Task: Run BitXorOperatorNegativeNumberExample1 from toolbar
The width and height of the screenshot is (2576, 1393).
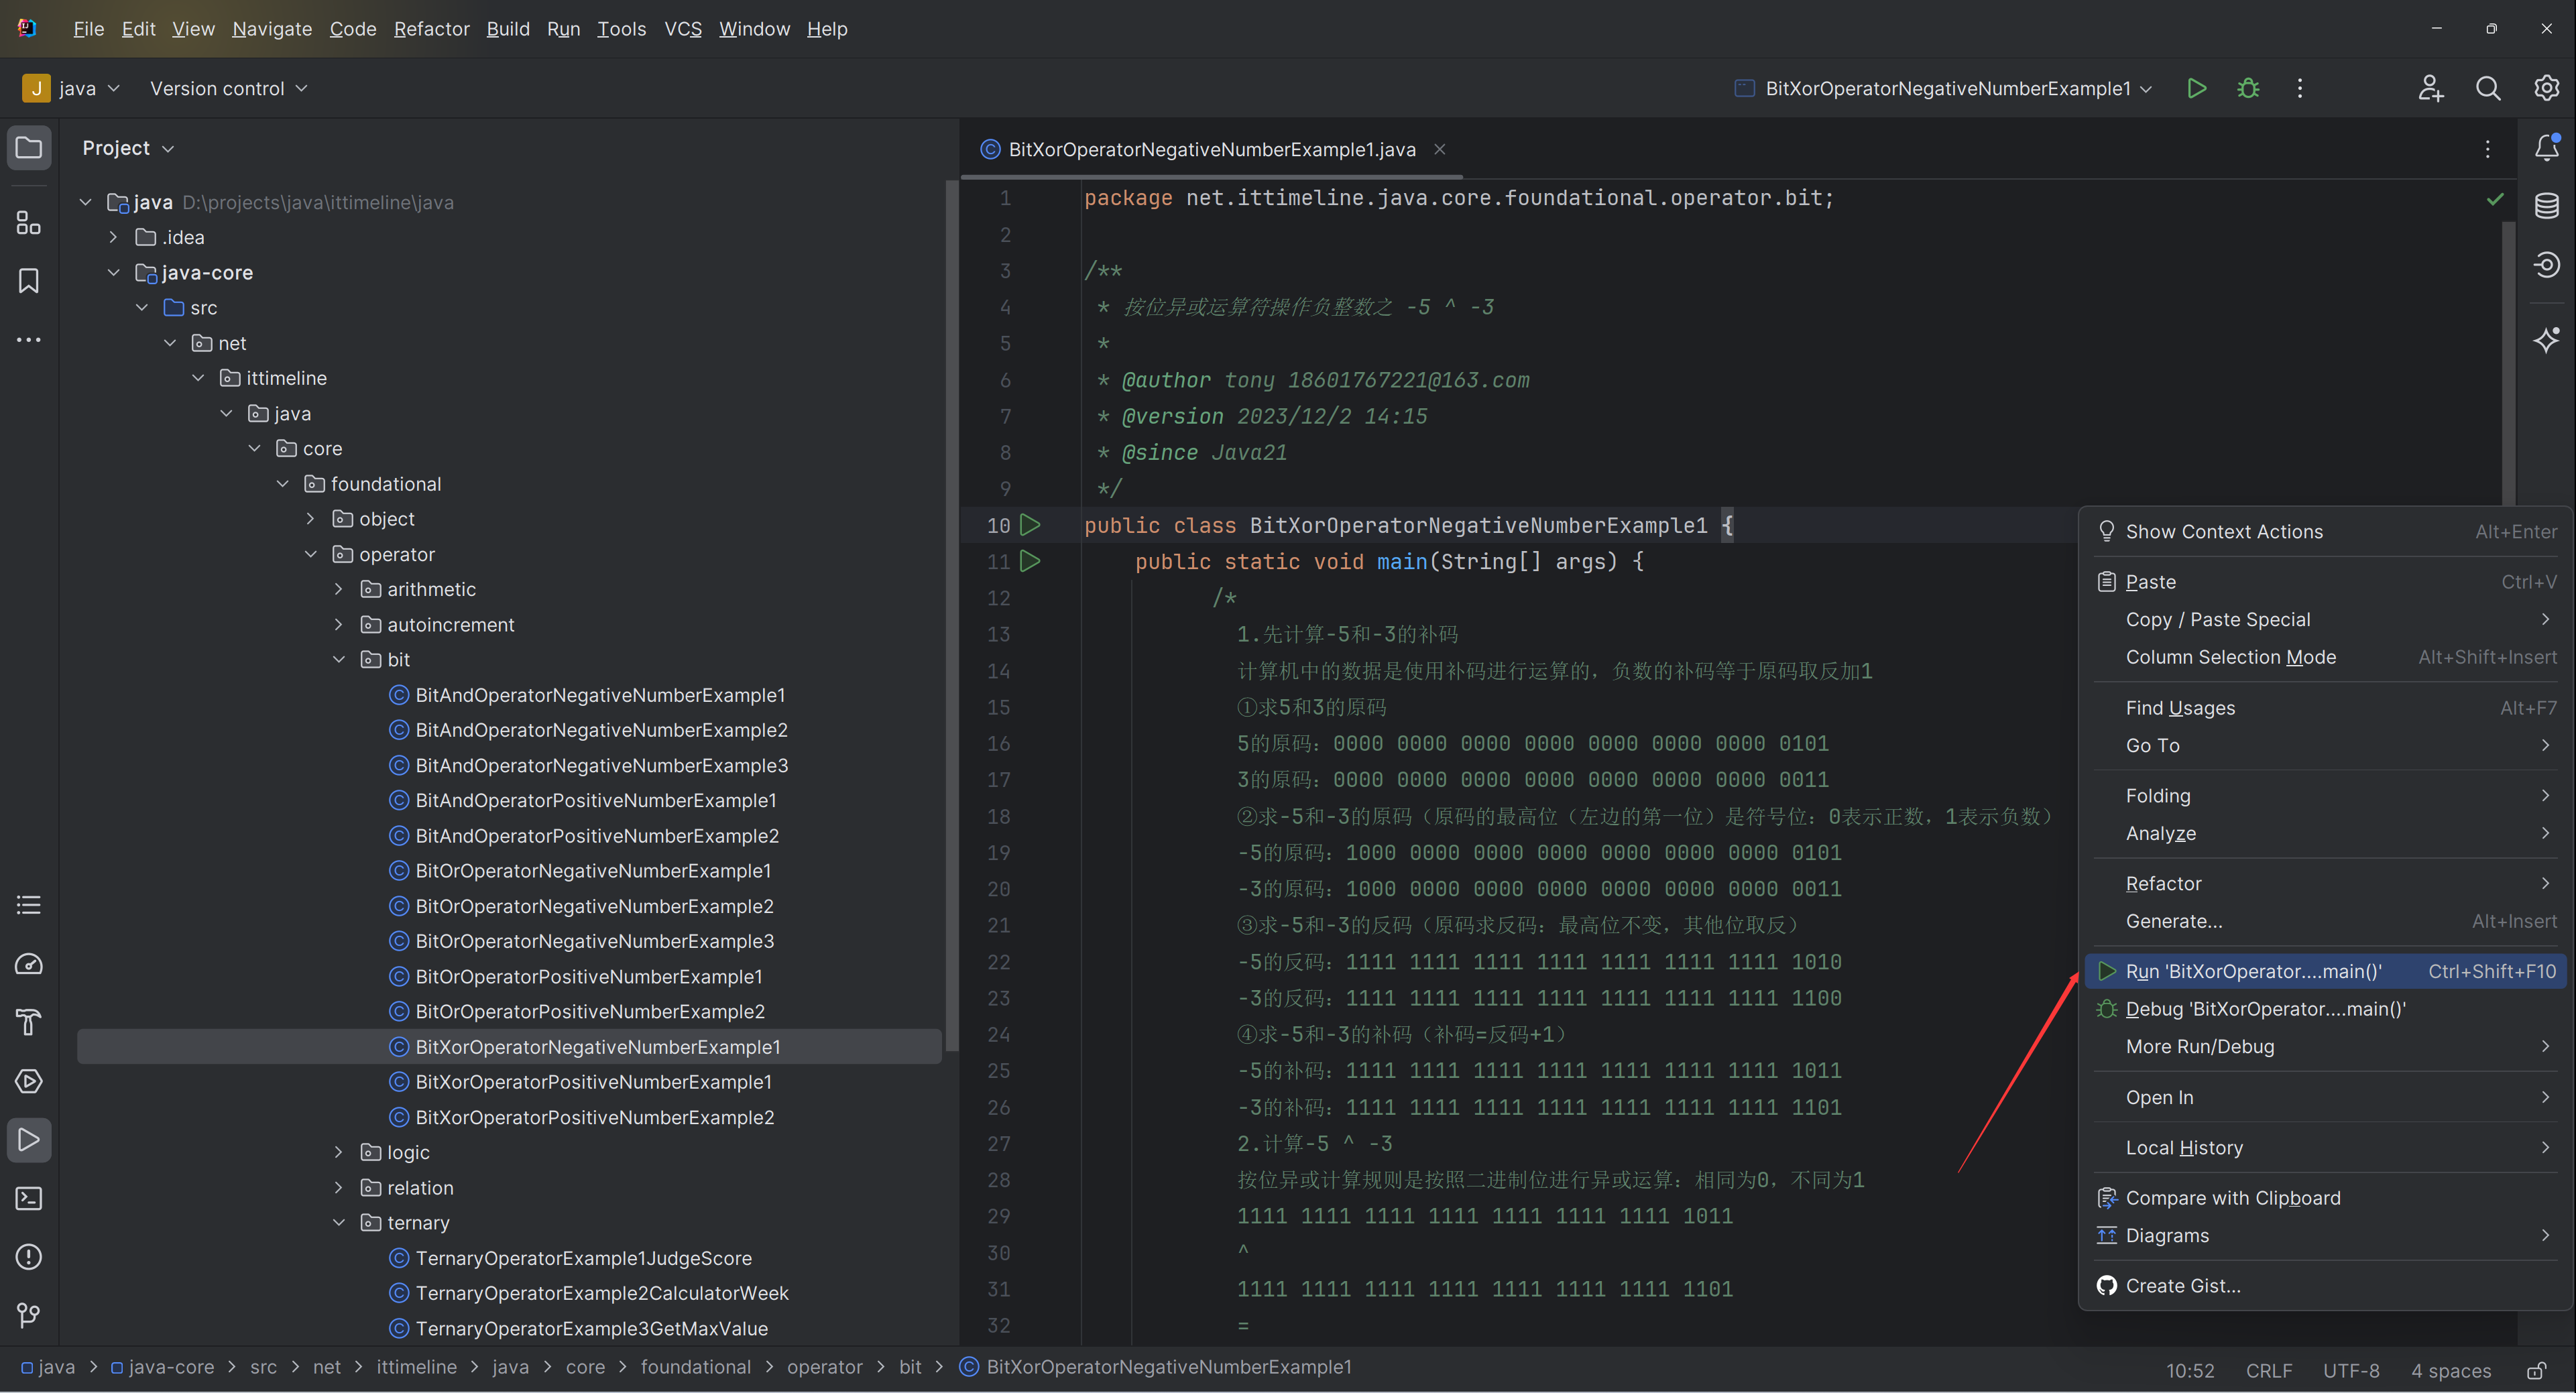Action: click(x=2197, y=88)
